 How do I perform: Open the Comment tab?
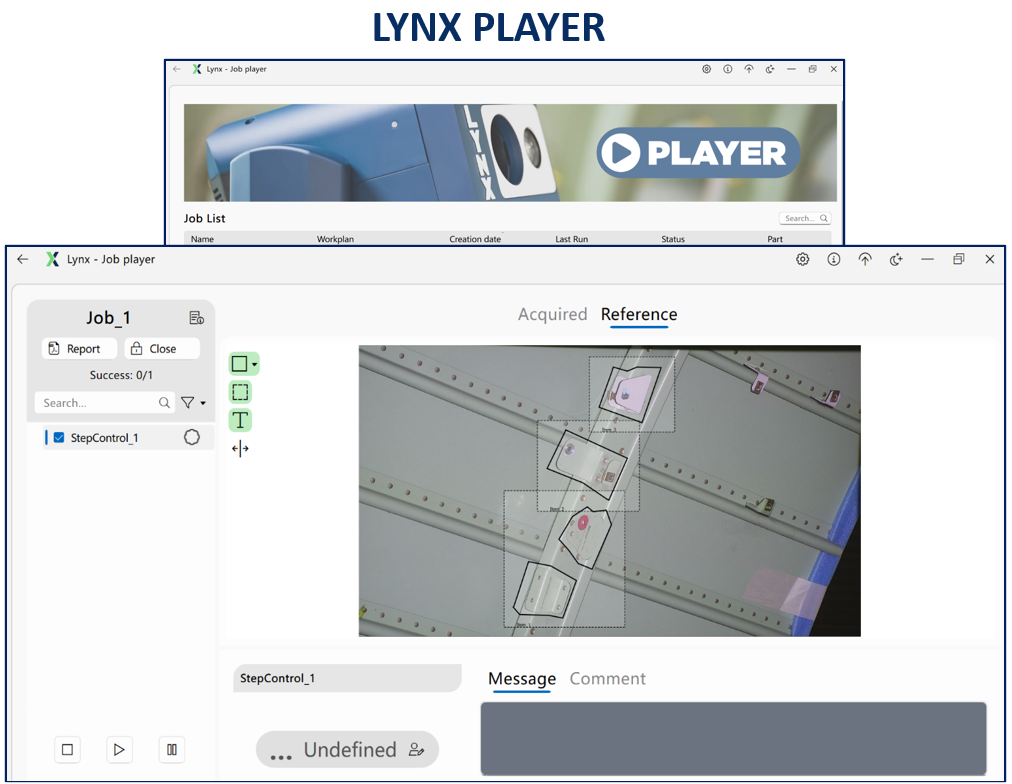[x=607, y=679]
